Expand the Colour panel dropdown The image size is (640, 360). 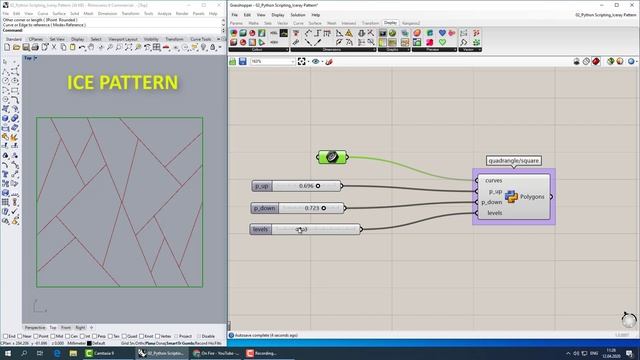[x=287, y=50]
